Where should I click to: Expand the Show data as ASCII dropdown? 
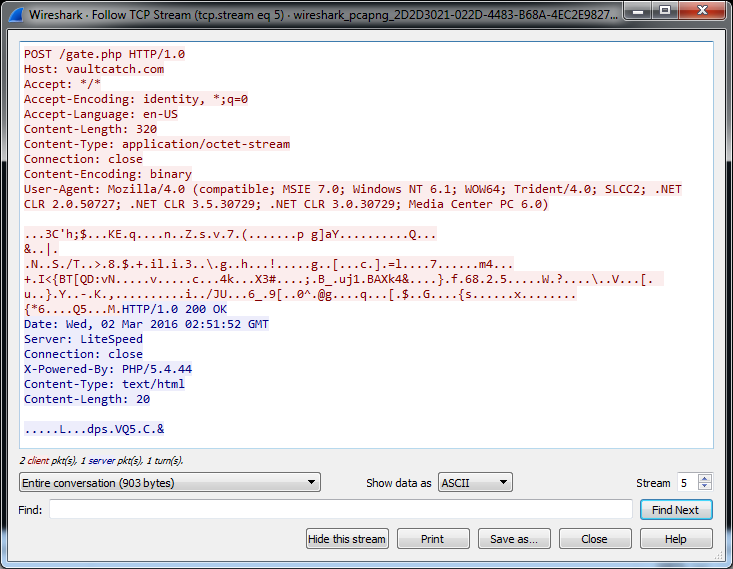[475, 483]
